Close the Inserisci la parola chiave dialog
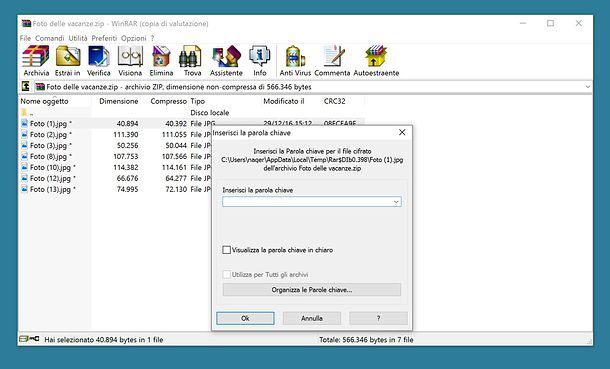 tap(402, 133)
